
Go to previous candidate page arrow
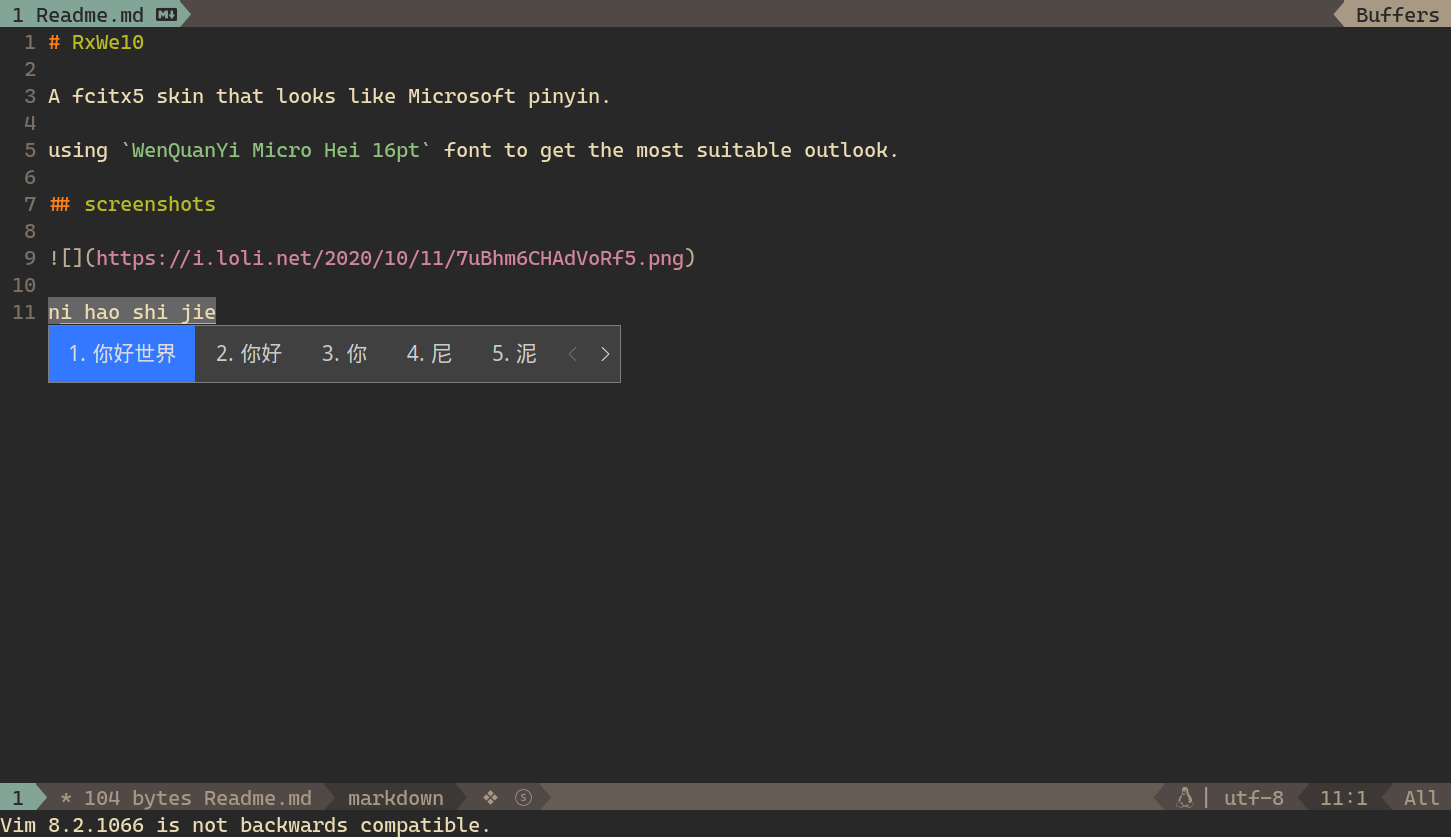(573, 354)
